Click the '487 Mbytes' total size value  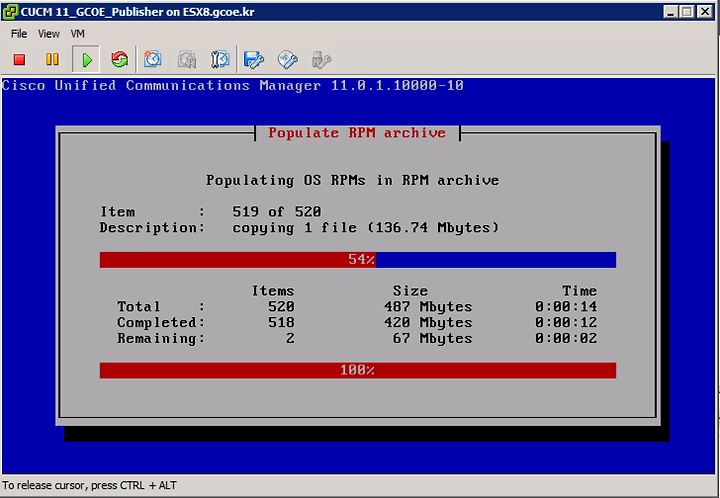click(428, 307)
